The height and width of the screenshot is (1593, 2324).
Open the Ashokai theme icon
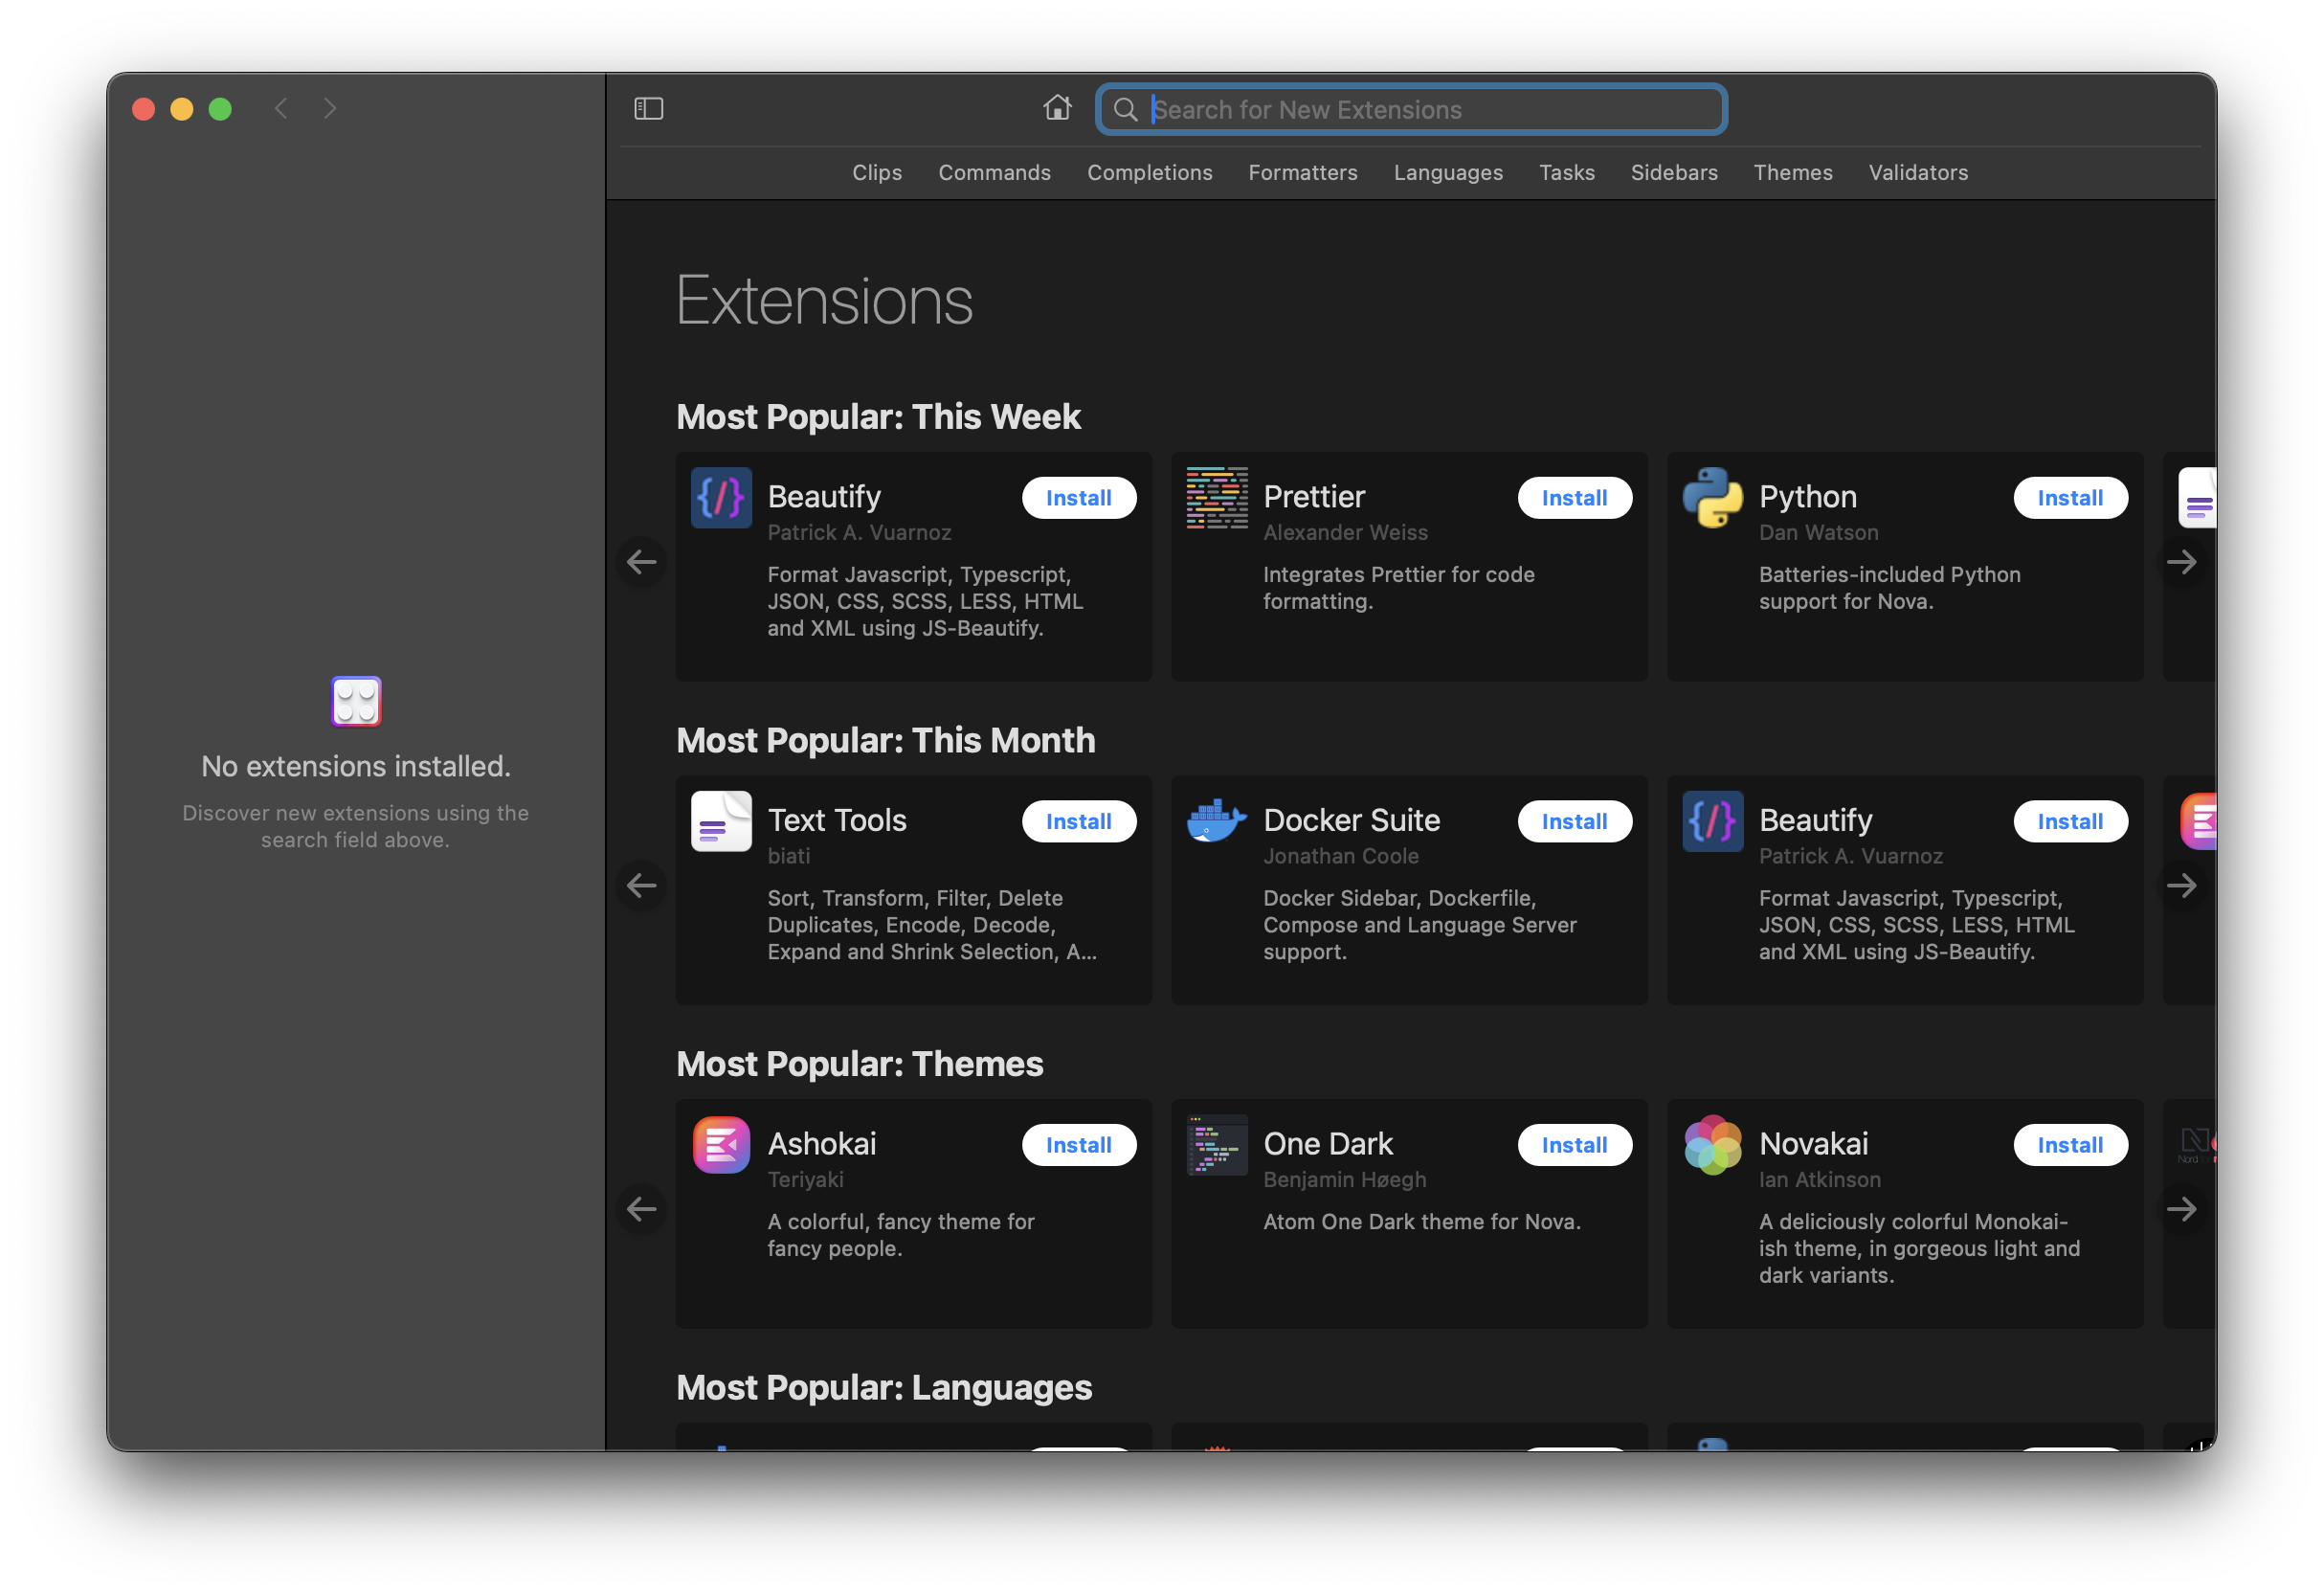pos(721,1144)
